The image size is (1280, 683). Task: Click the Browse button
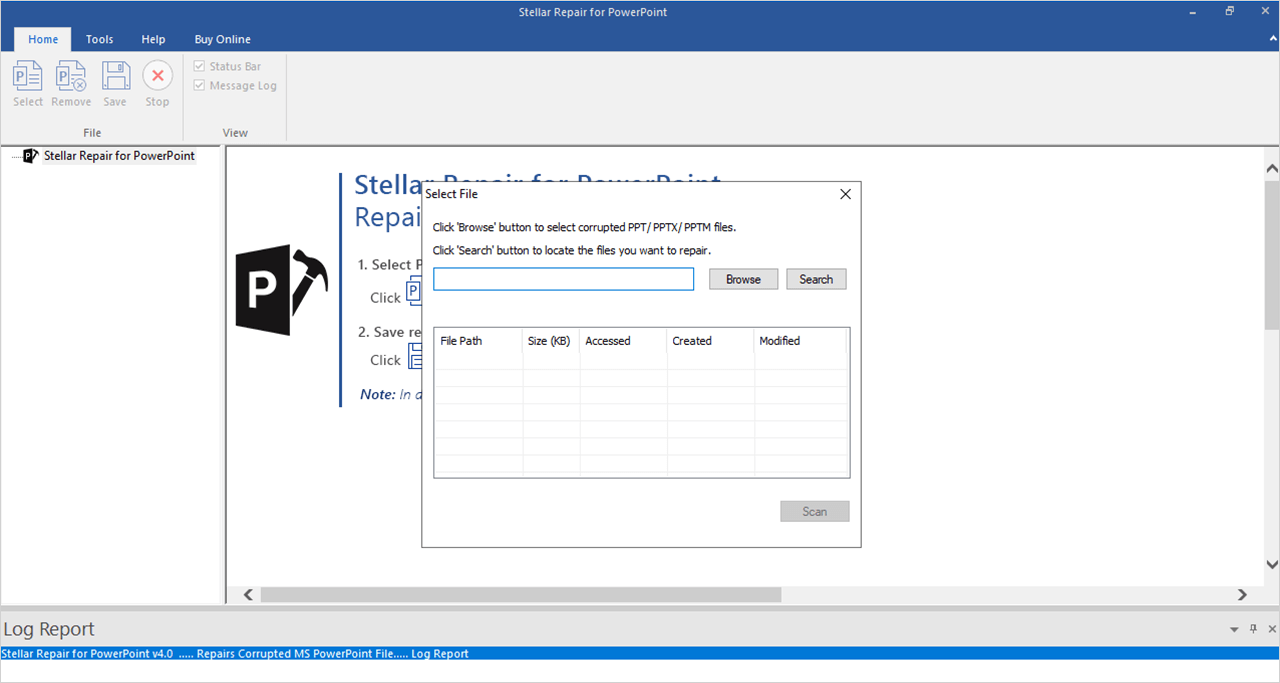tap(743, 279)
